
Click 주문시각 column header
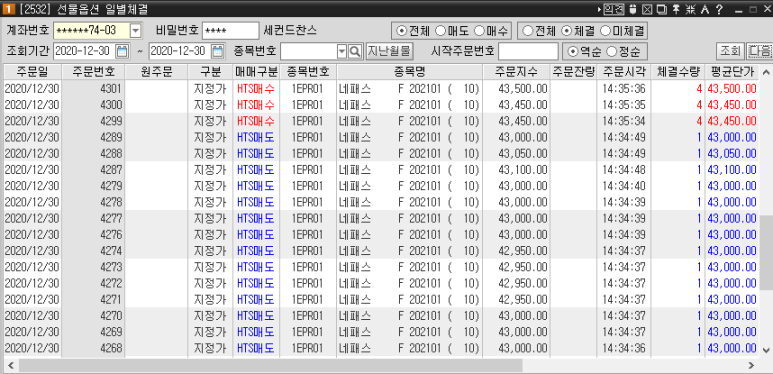624,72
